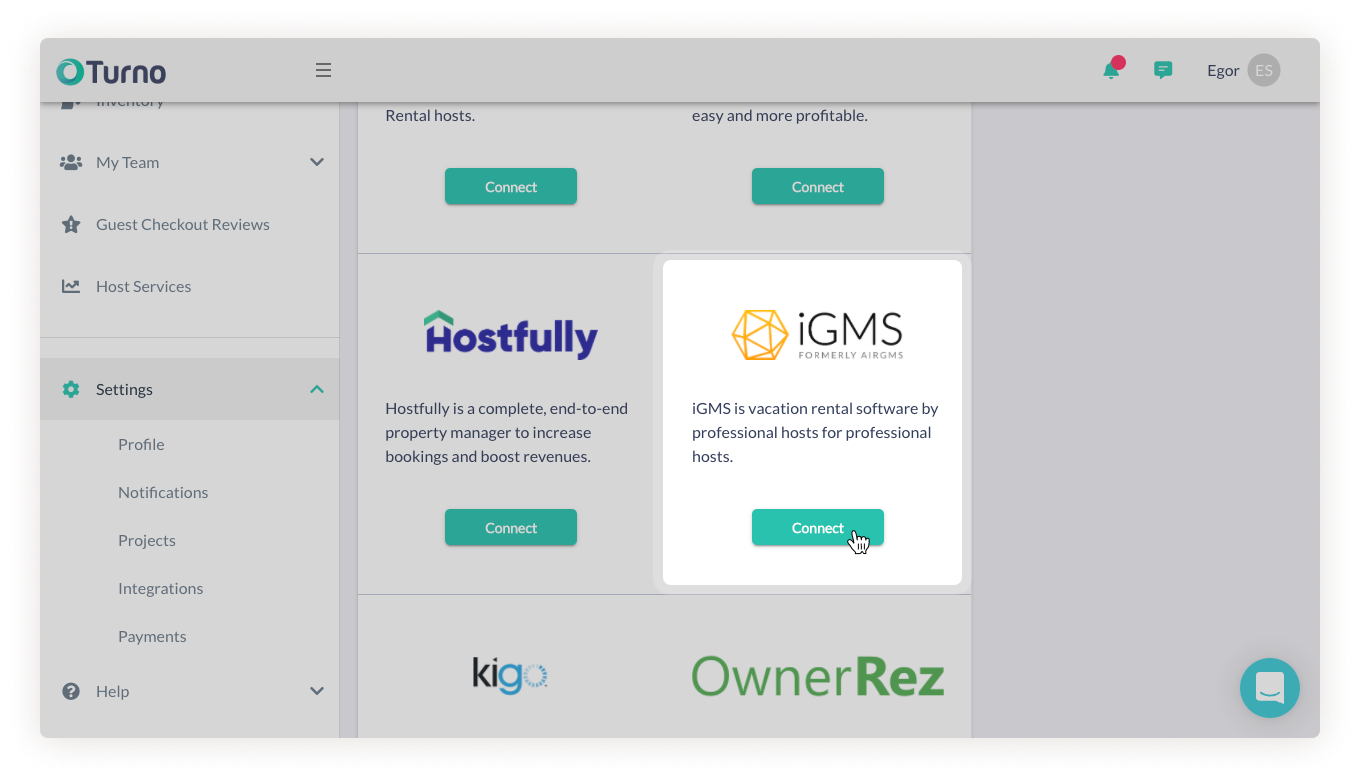
Task: Select the Settings menu item
Action: point(190,389)
